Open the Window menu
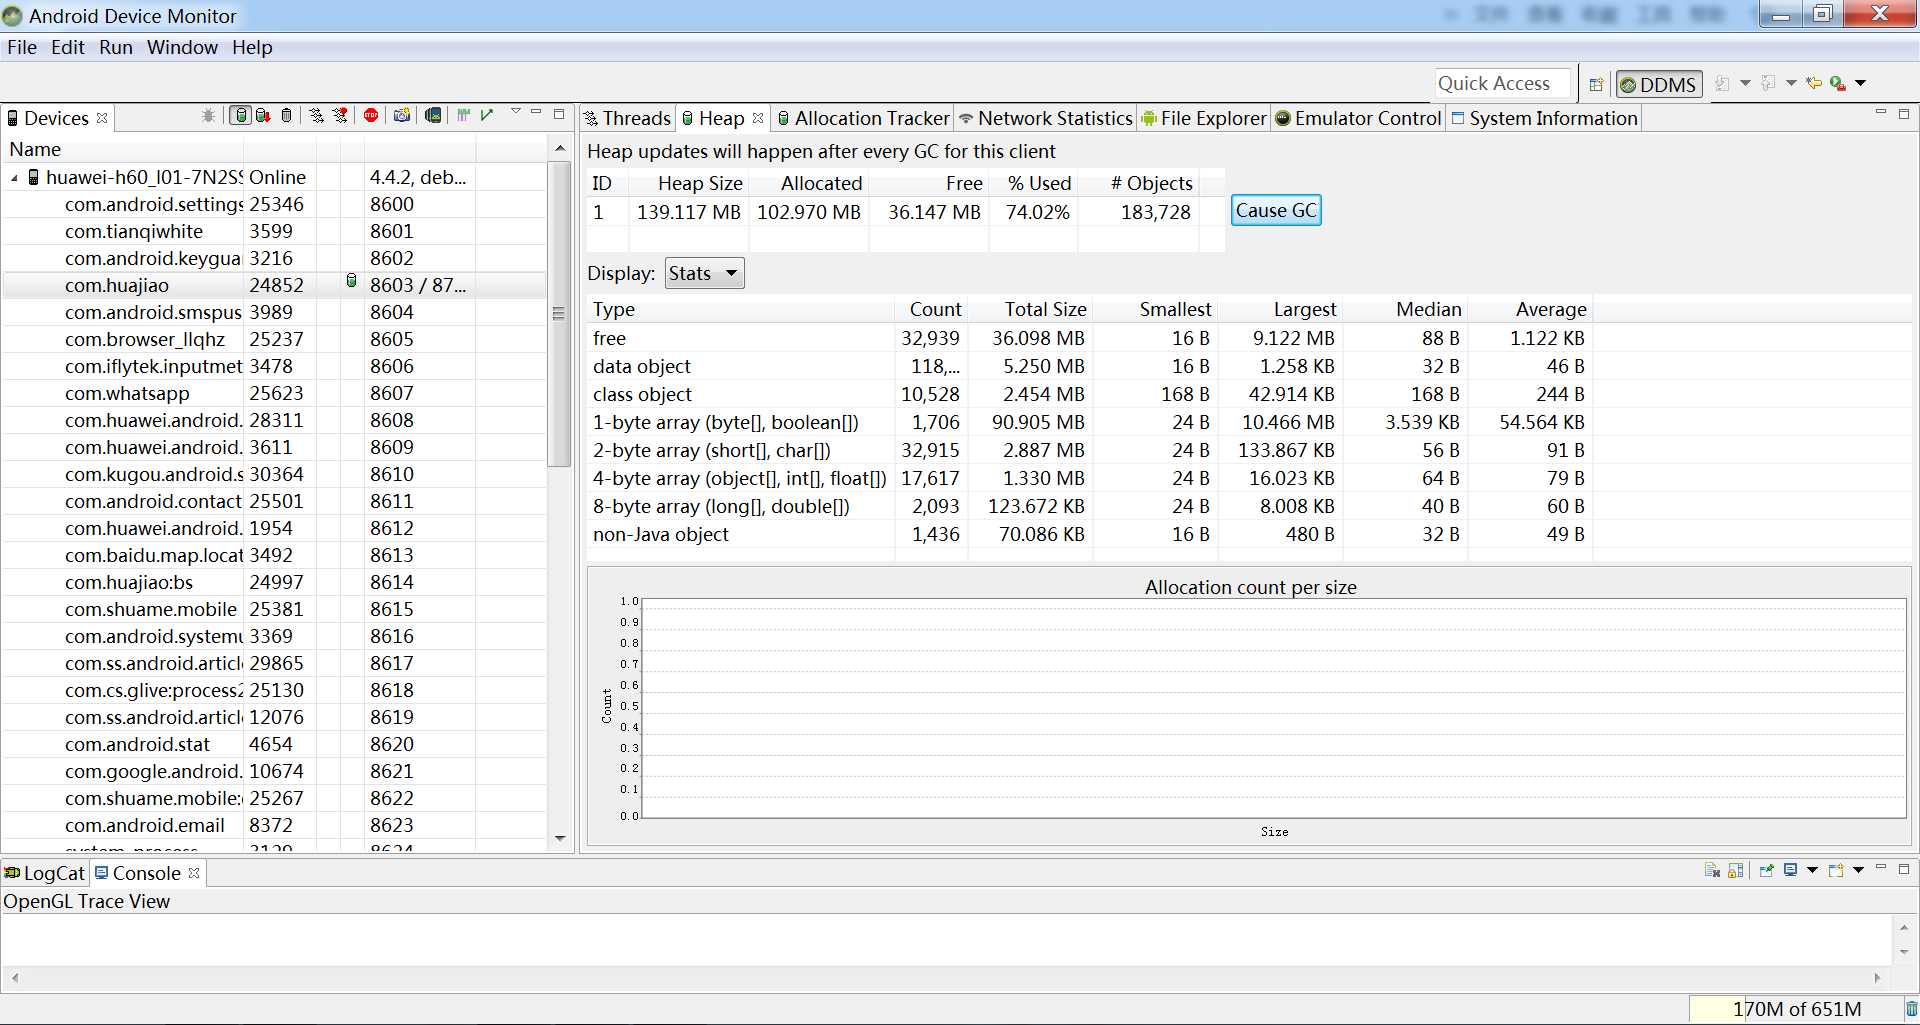Viewport: 1920px width, 1025px height. point(182,47)
